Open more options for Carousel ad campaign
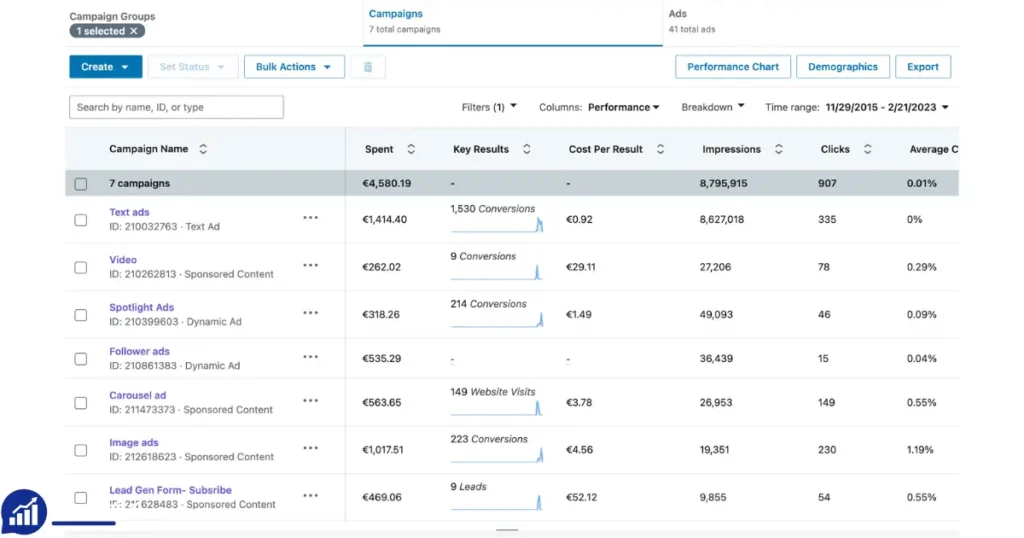This screenshot has width=1024, height=538. [311, 400]
